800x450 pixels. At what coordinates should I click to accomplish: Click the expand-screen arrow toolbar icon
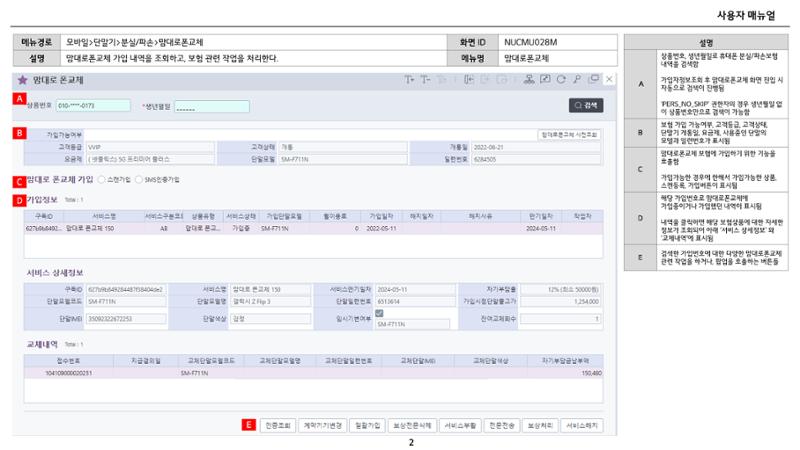545,79
